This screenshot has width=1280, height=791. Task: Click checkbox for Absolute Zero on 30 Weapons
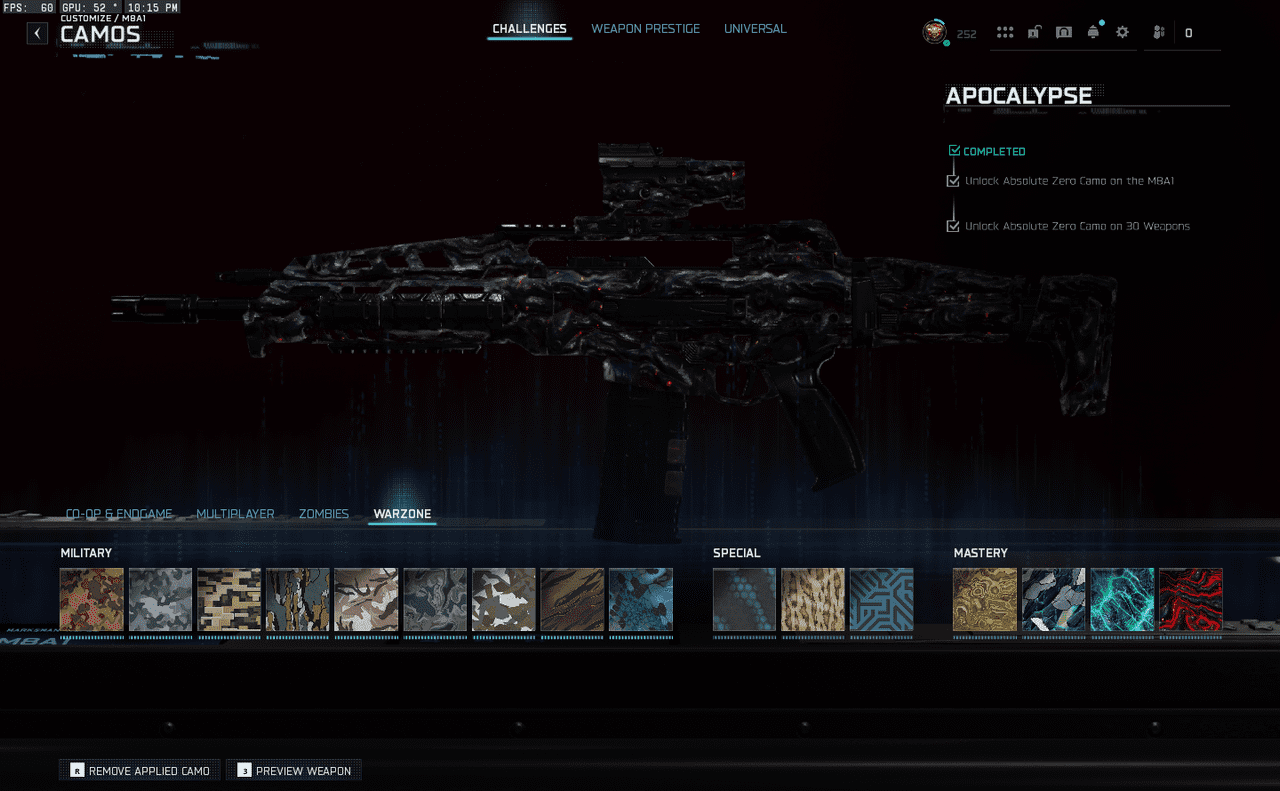coord(953,226)
